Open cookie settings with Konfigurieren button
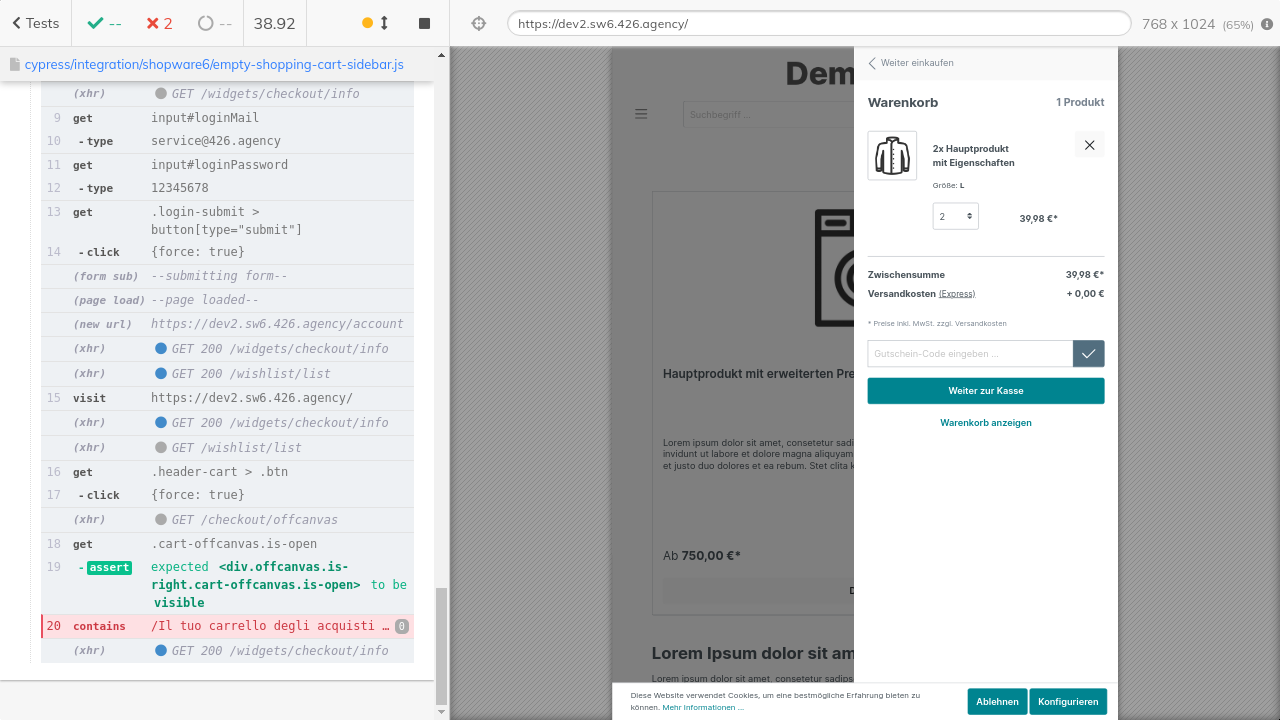This screenshot has height=720, width=1280. (x=1067, y=702)
